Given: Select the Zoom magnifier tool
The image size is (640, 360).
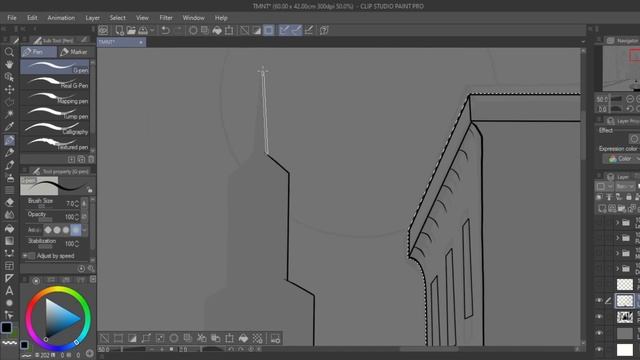Looking at the screenshot, I should [x=9, y=52].
